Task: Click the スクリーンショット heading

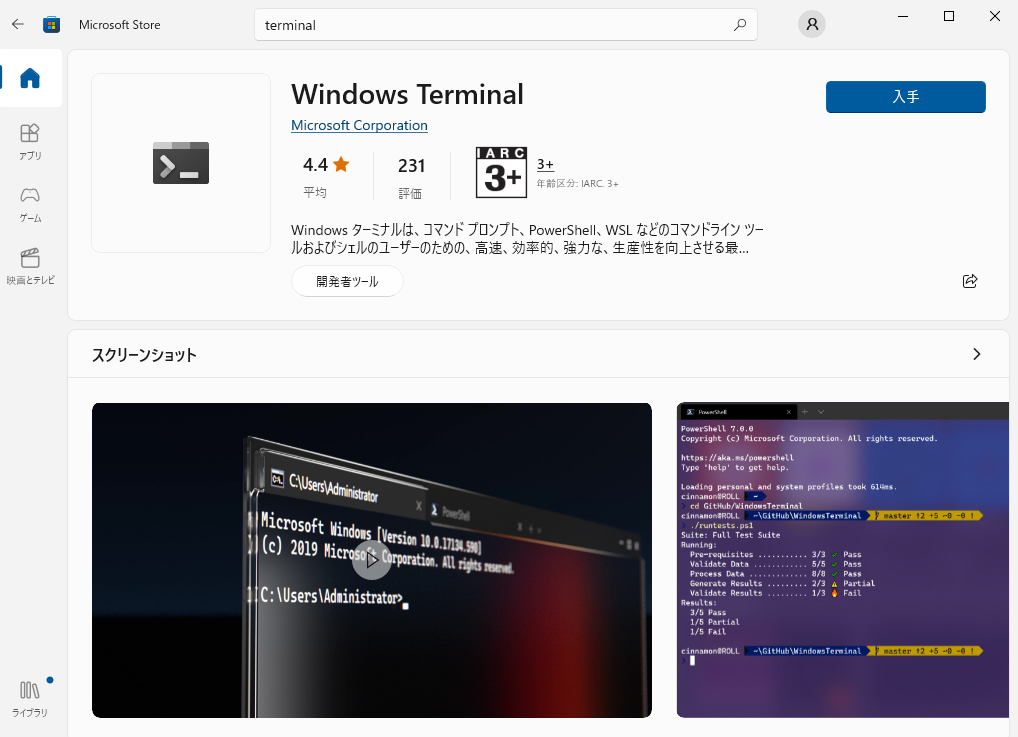Action: [144, 355]
